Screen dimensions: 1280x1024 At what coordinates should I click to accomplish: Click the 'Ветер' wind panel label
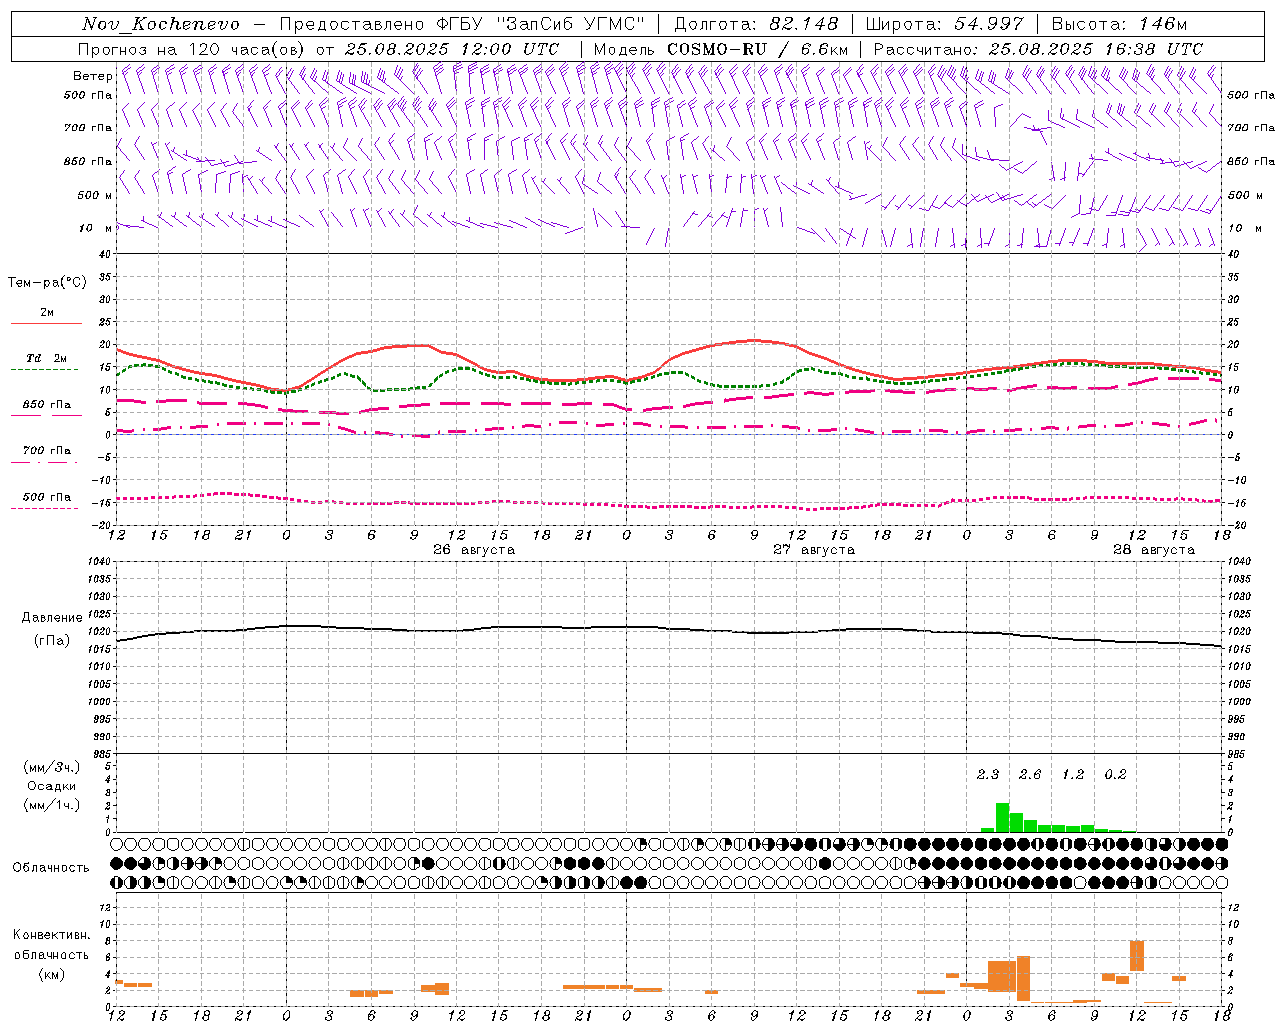[92, 76]
